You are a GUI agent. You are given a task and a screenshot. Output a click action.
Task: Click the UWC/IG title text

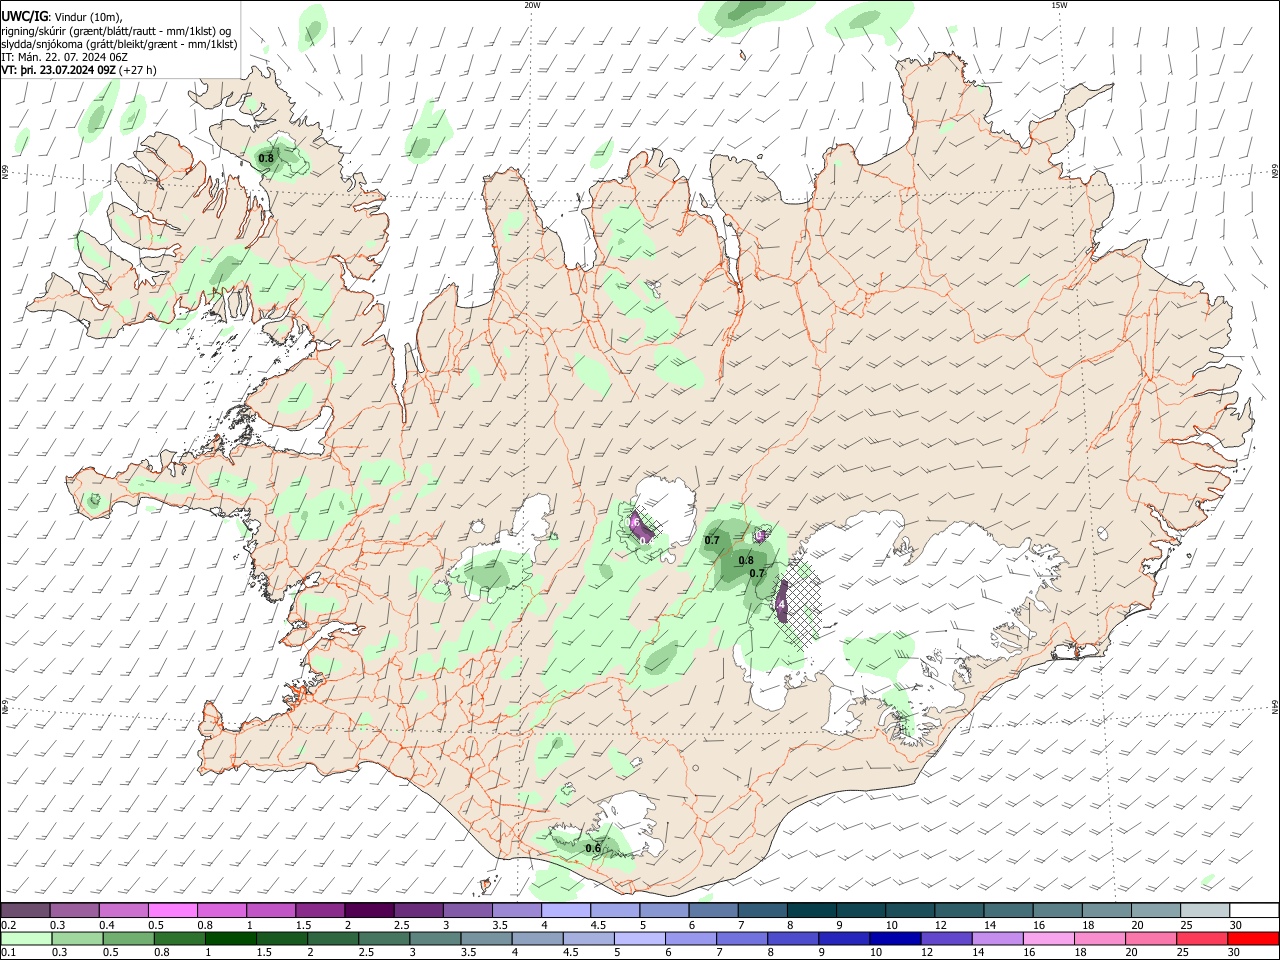23,17
